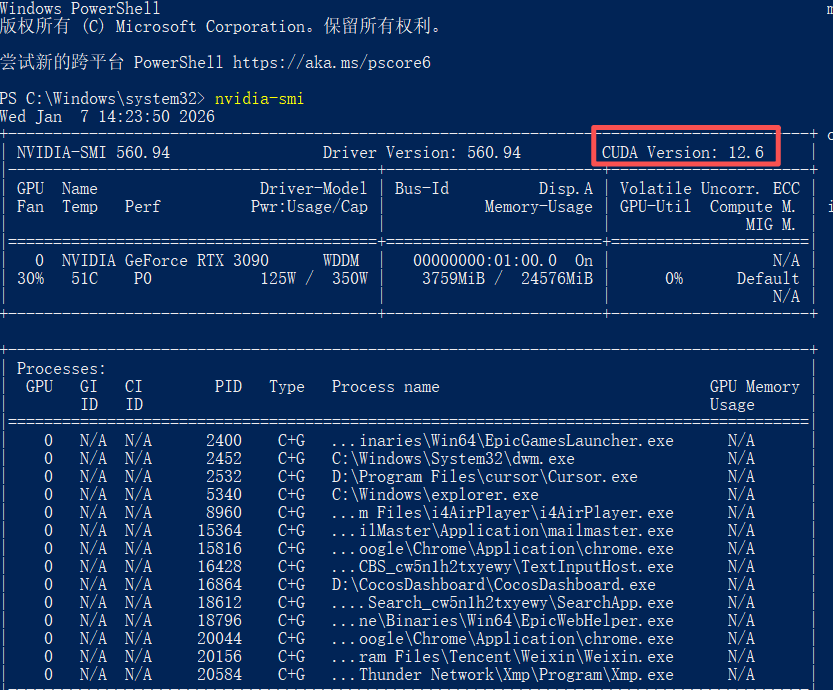Select the Cursor.exe process path
833x690 pixels.
[484, 477]
